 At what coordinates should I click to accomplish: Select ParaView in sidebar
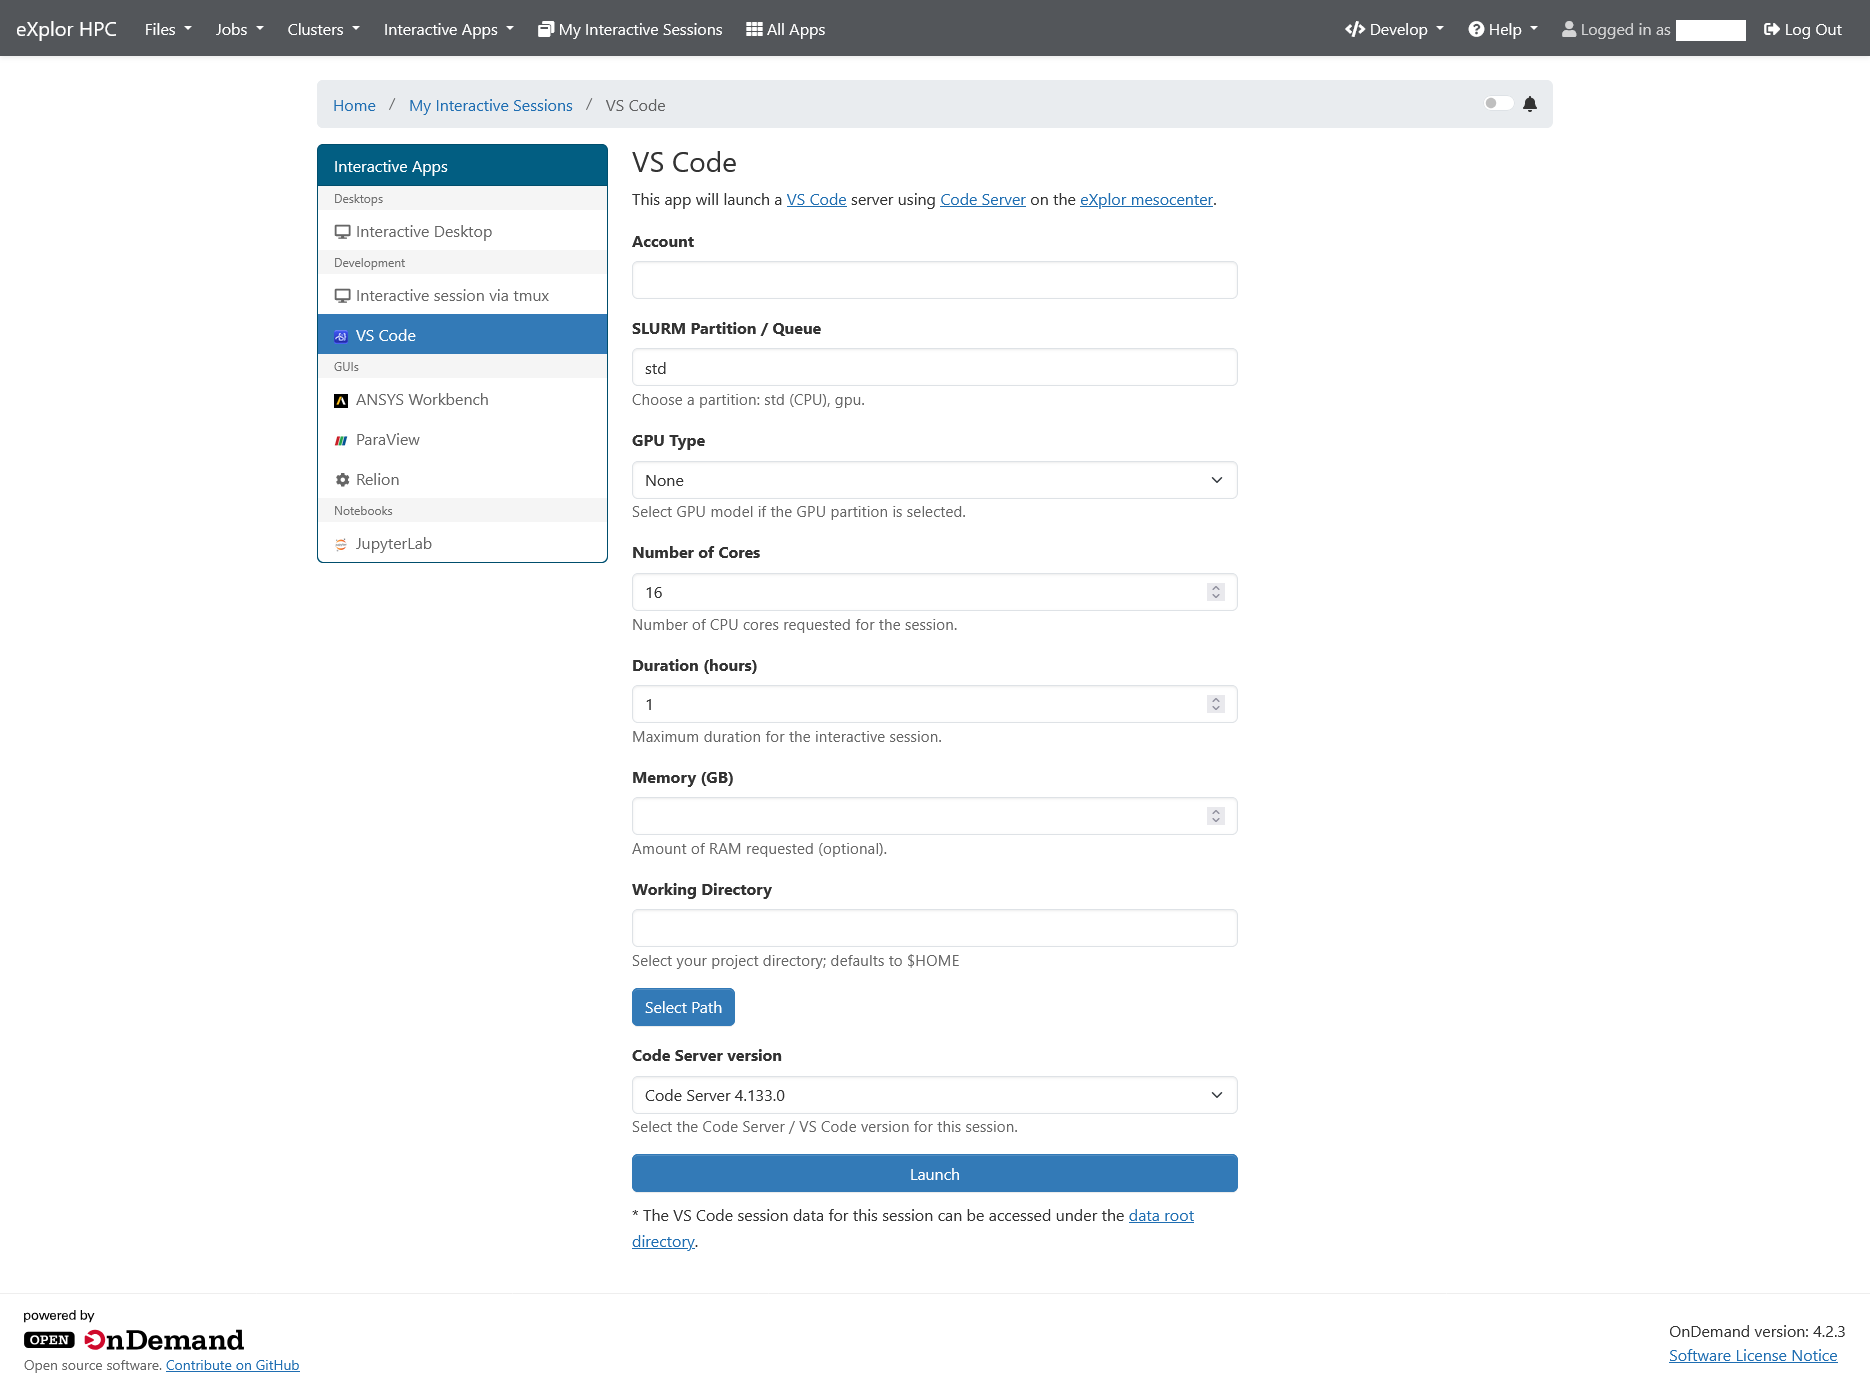462,439
